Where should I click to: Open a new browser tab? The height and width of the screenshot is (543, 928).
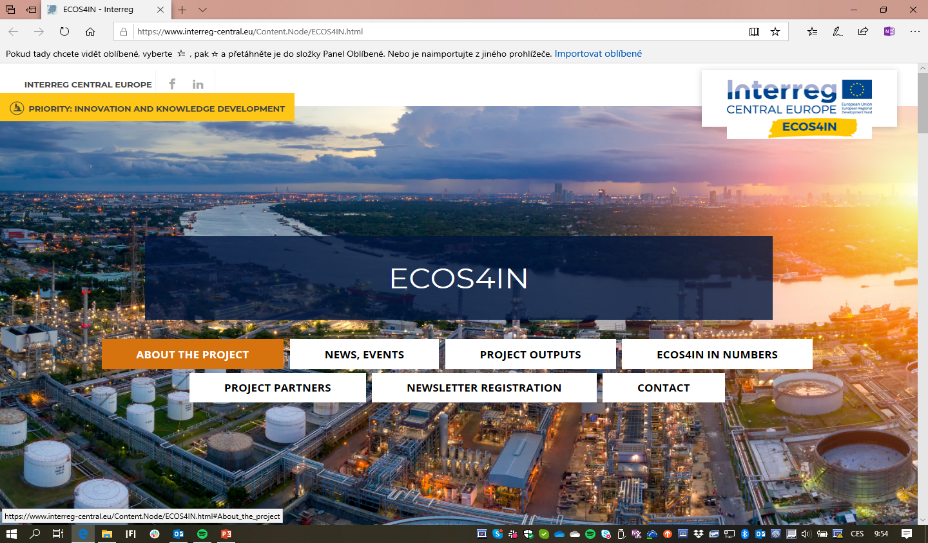point(182,9)
